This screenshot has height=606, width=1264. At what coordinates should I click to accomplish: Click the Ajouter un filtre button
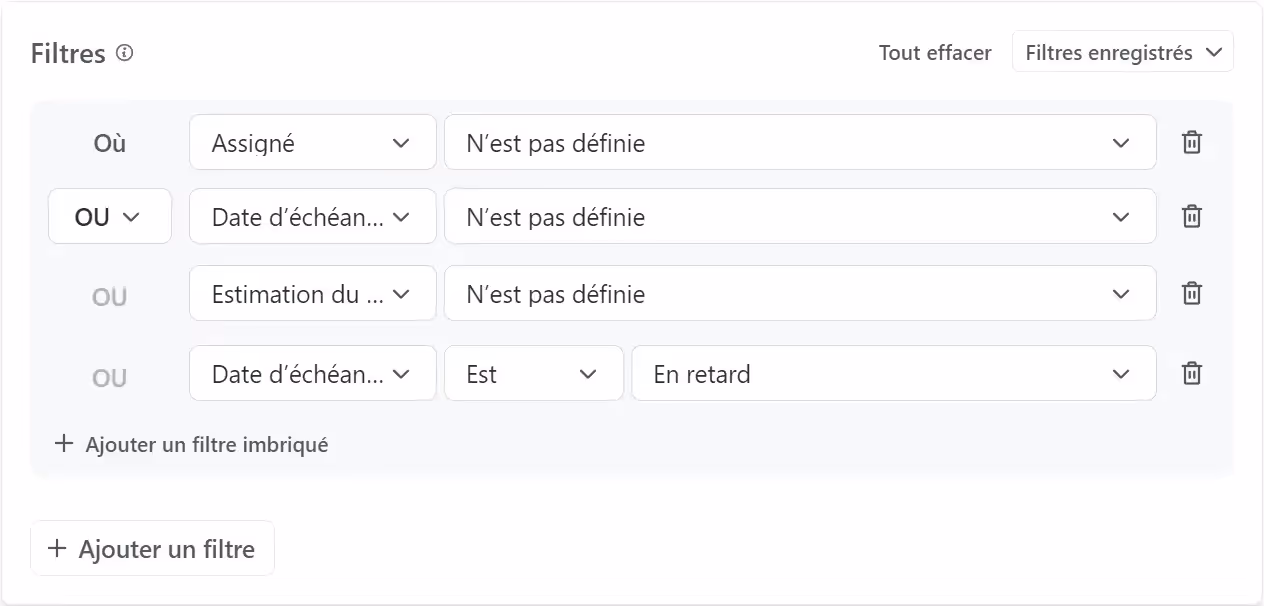tap(152, 548)
